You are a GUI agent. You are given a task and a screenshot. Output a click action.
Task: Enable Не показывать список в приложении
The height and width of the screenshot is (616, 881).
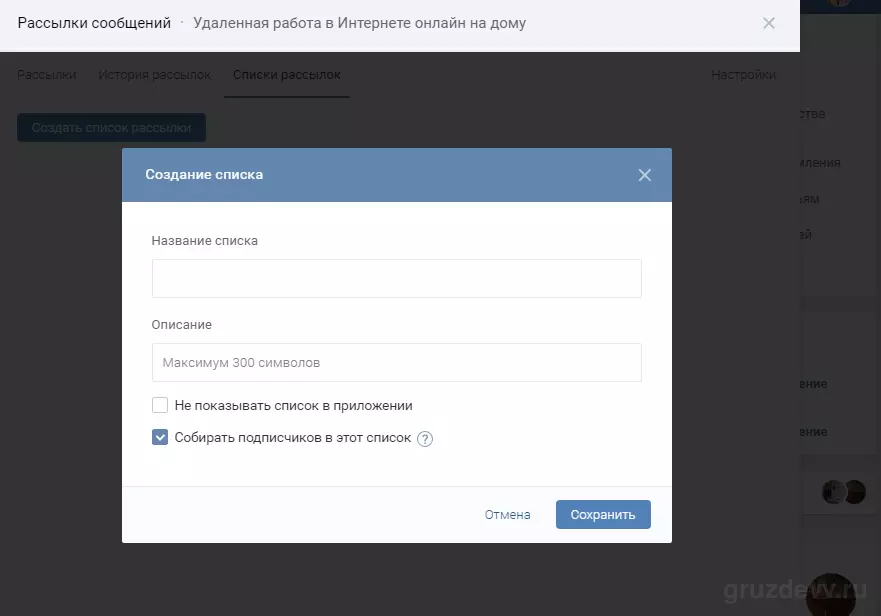point(160,405)
